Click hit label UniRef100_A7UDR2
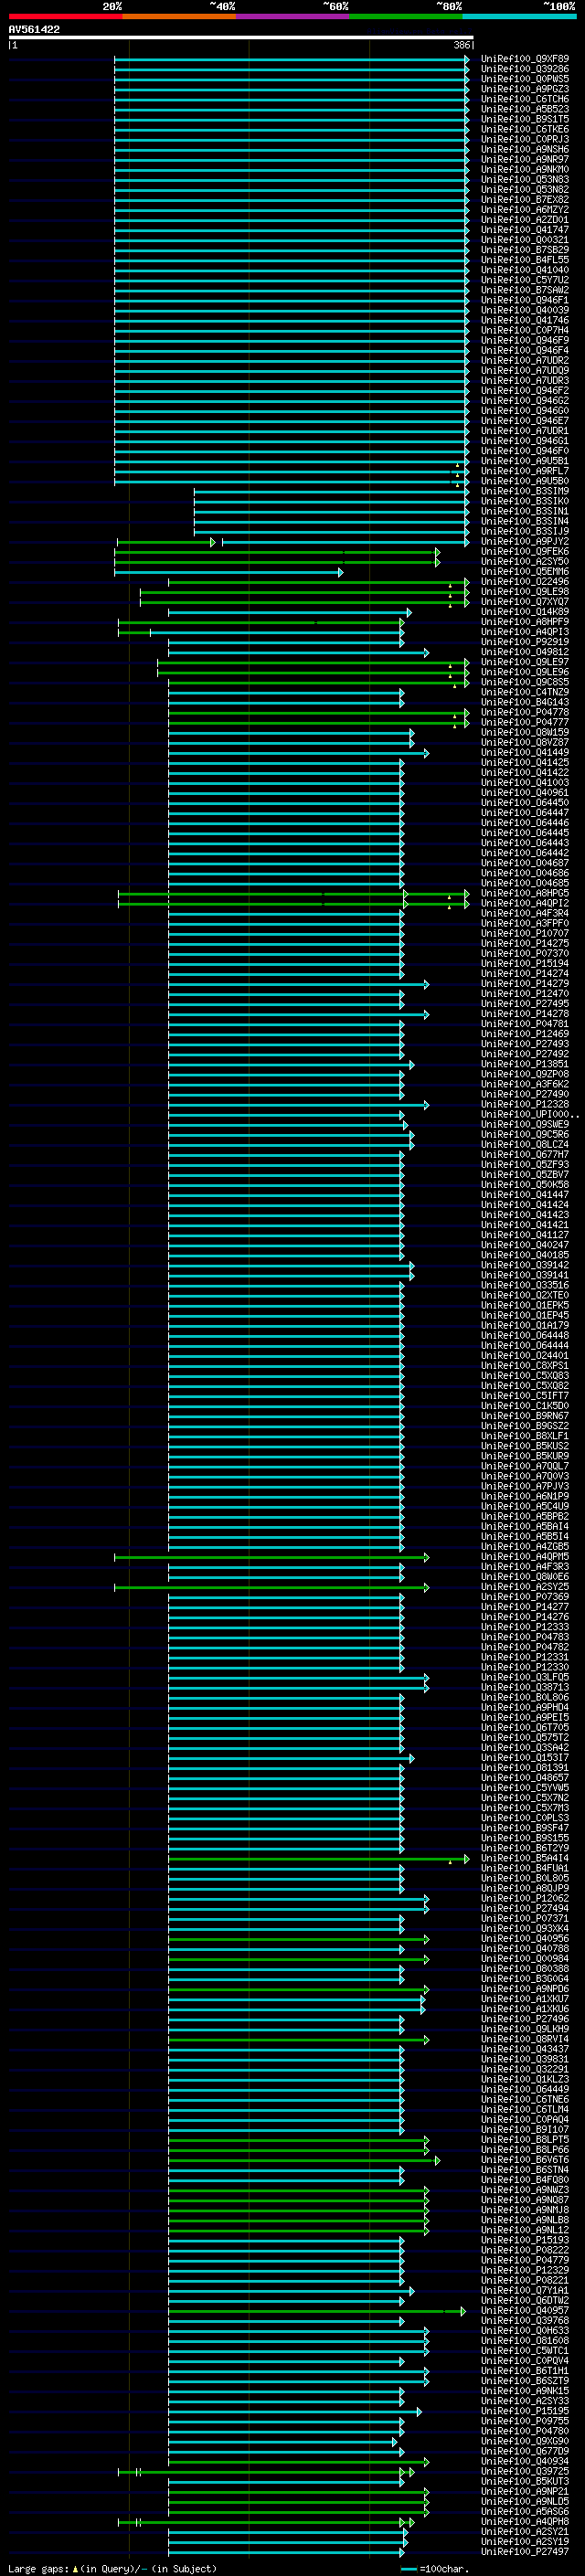This screenshot has width=585, height=2576. pyautogui.click(x=525, y=360)
